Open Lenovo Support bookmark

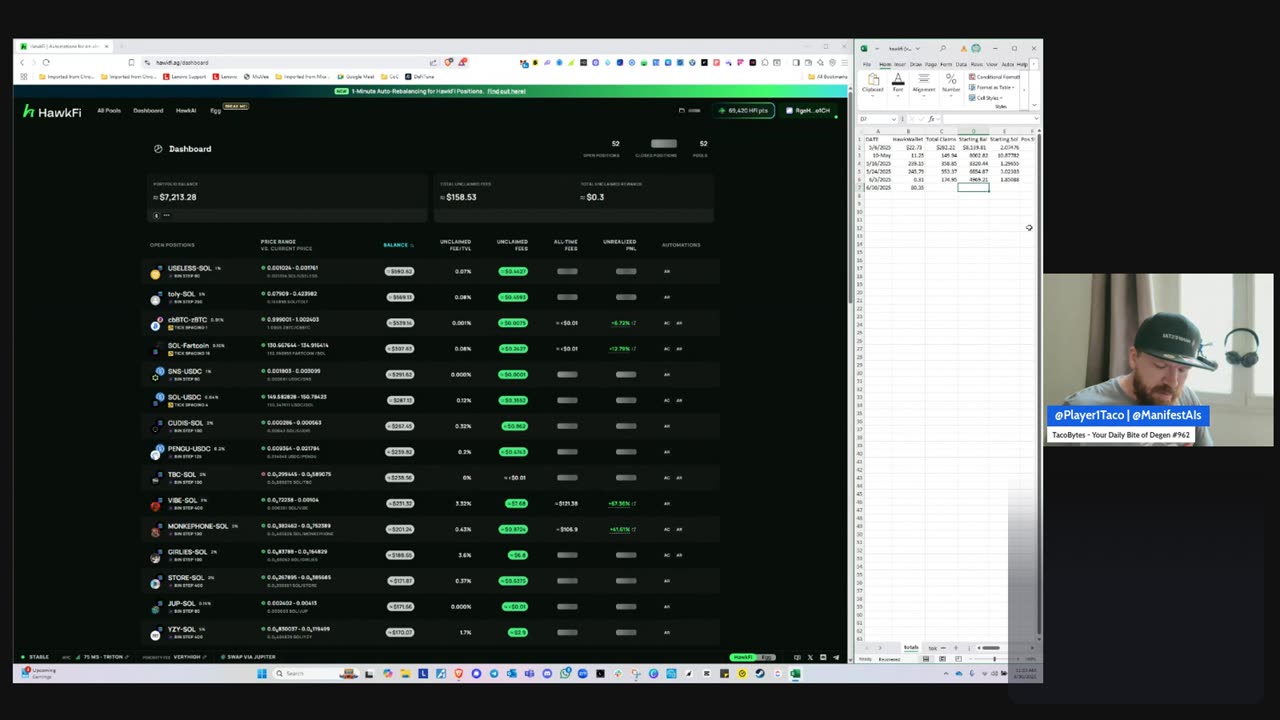pos(185,77)
